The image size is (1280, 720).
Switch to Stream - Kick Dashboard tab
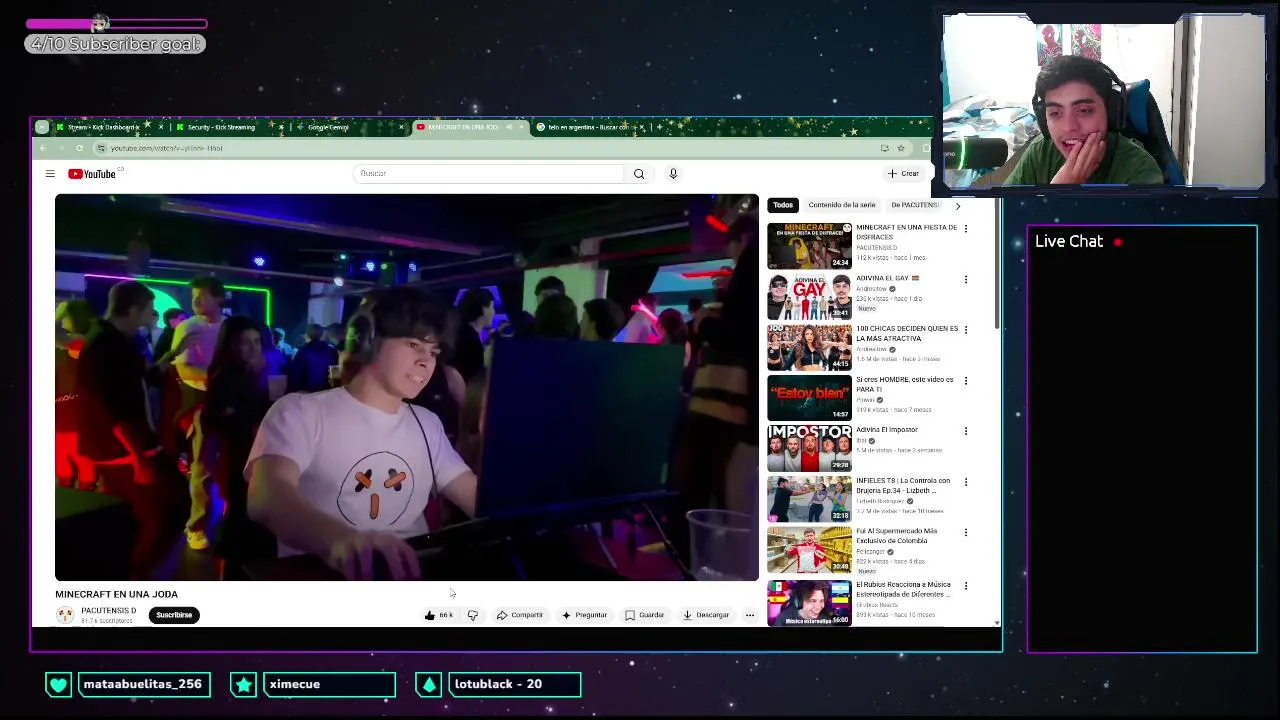point(104,127)
